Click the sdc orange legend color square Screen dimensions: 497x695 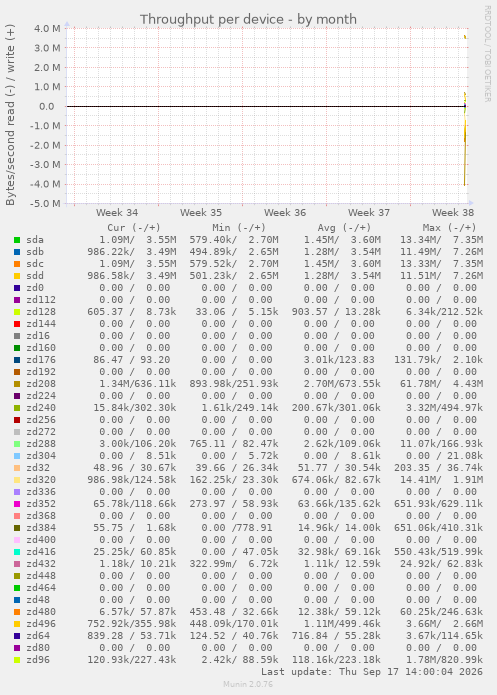[17, 264]
